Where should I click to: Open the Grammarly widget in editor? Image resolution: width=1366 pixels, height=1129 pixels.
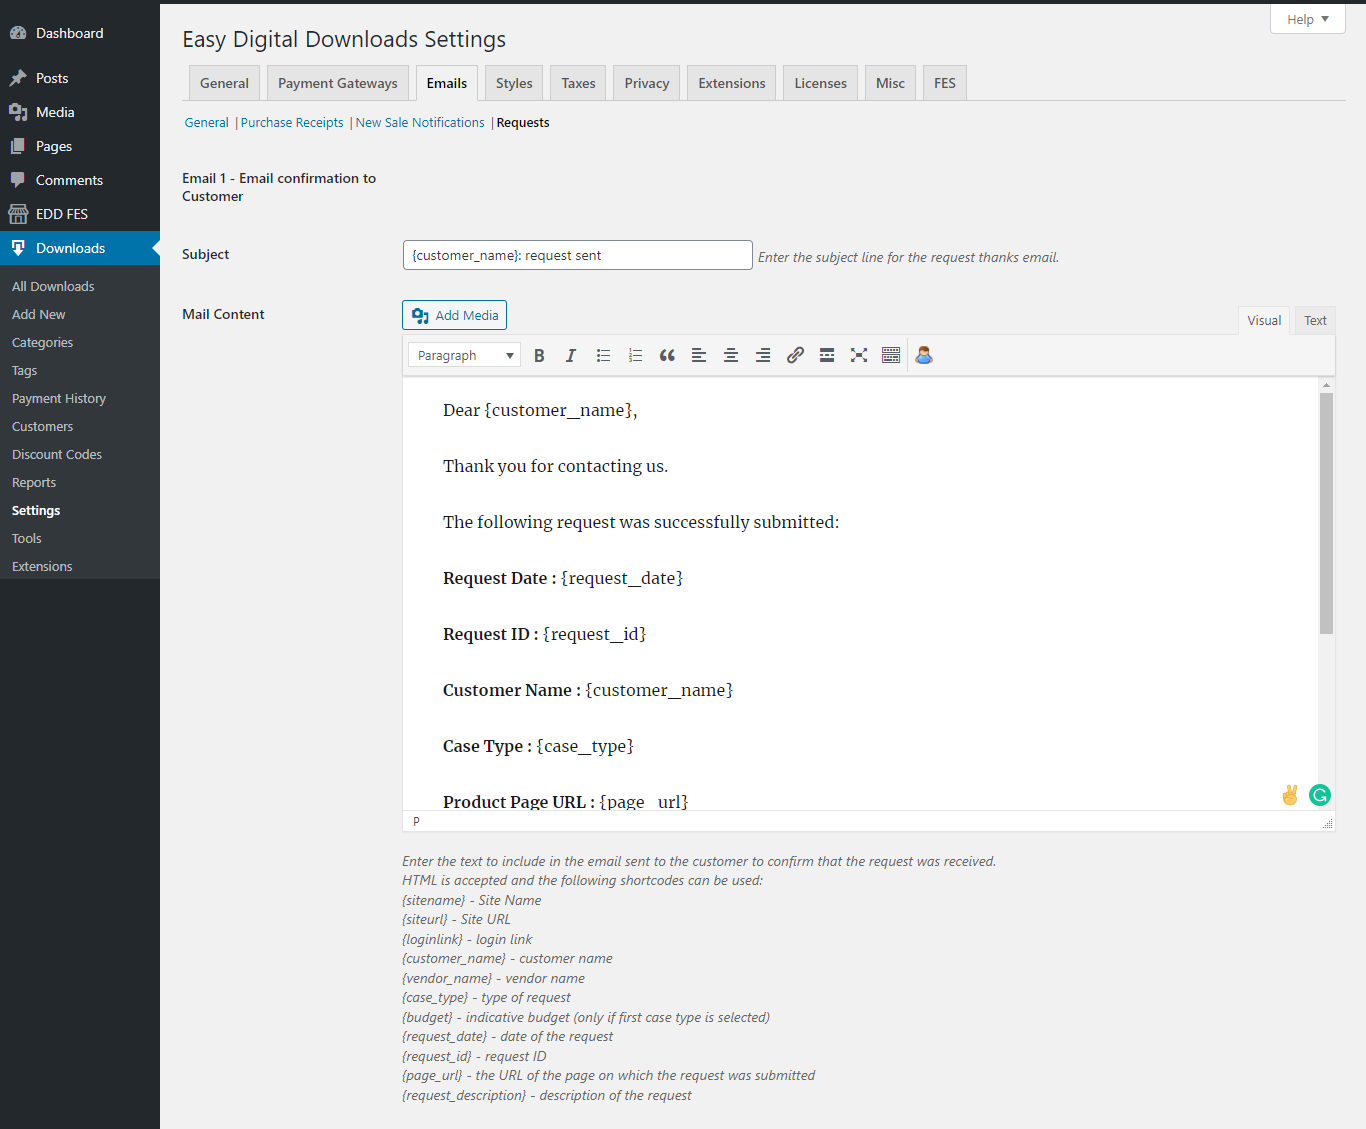point(1320,795)
